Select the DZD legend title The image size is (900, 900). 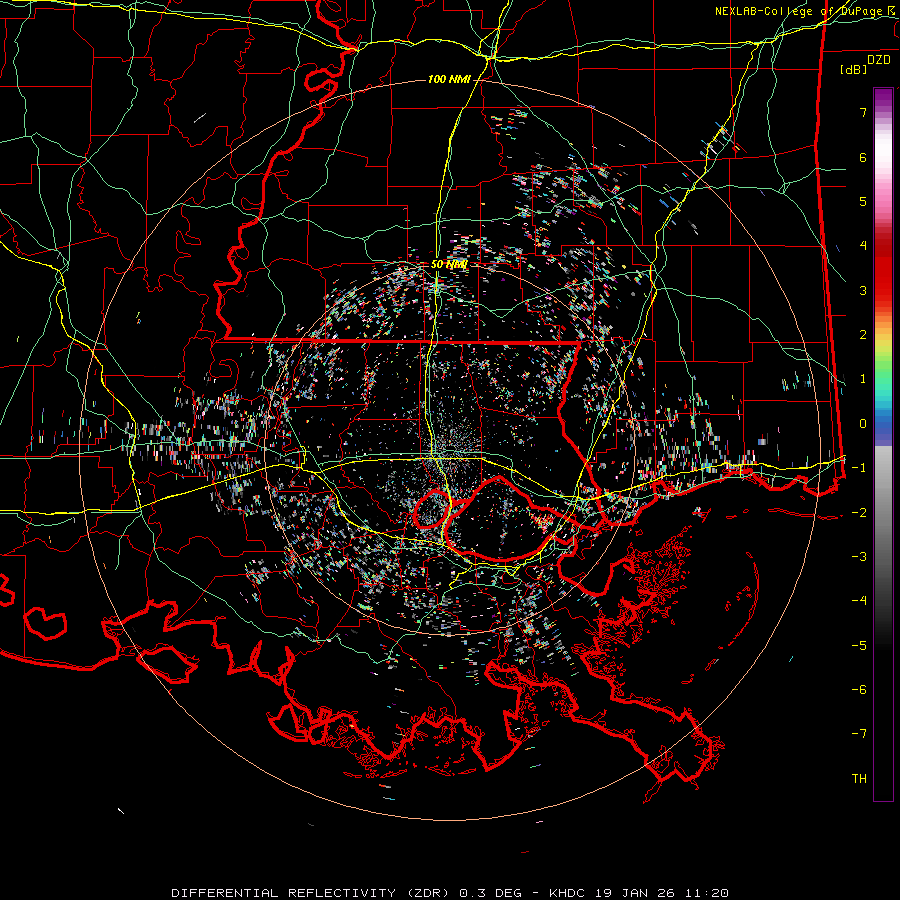tap(878, 60)
